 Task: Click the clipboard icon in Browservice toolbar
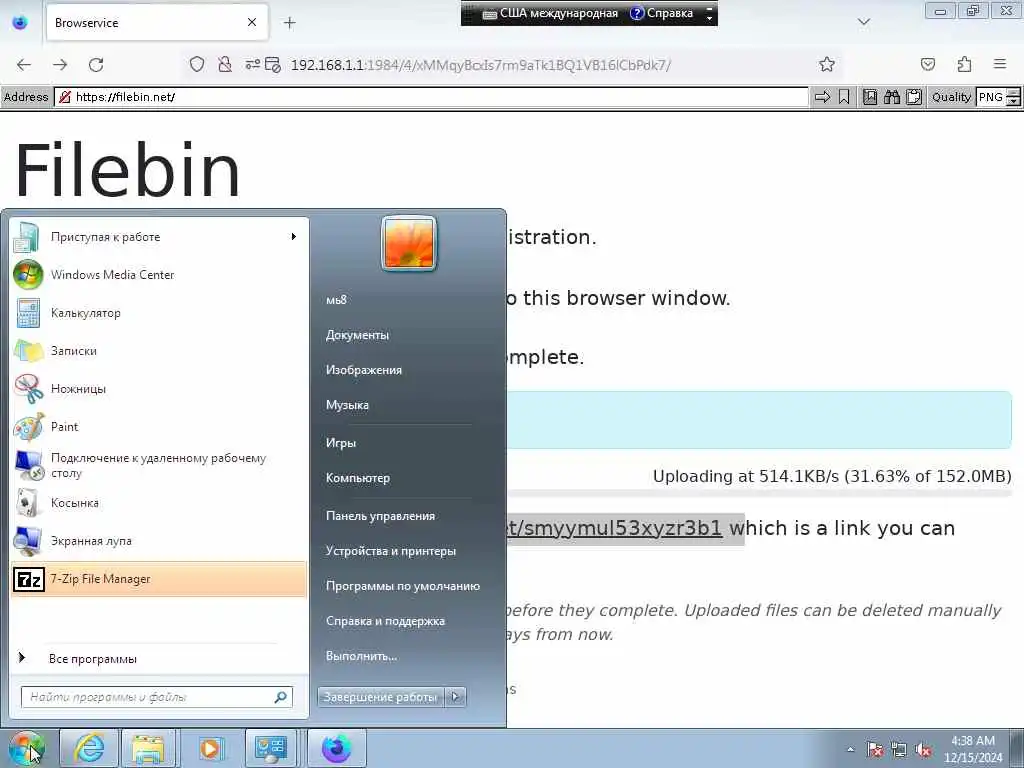point(914,97)
